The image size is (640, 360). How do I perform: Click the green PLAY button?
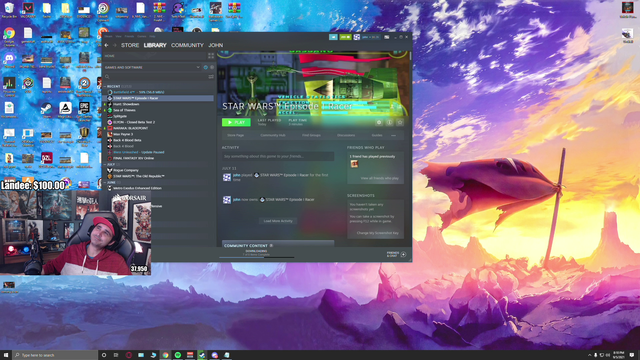point(236,122)
